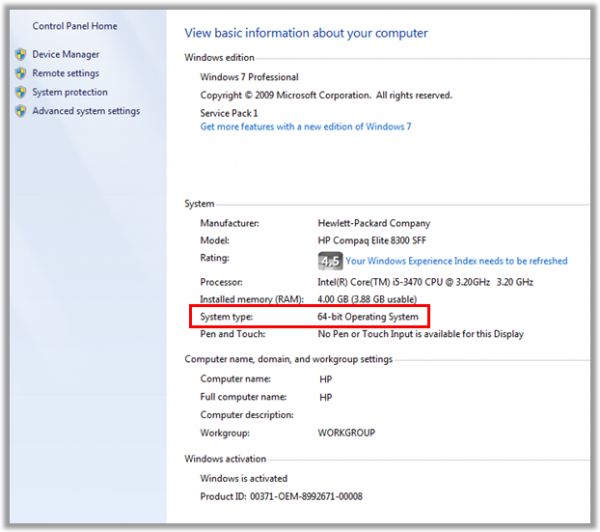Click the Advanced system settings shield icon

[21, 111]
